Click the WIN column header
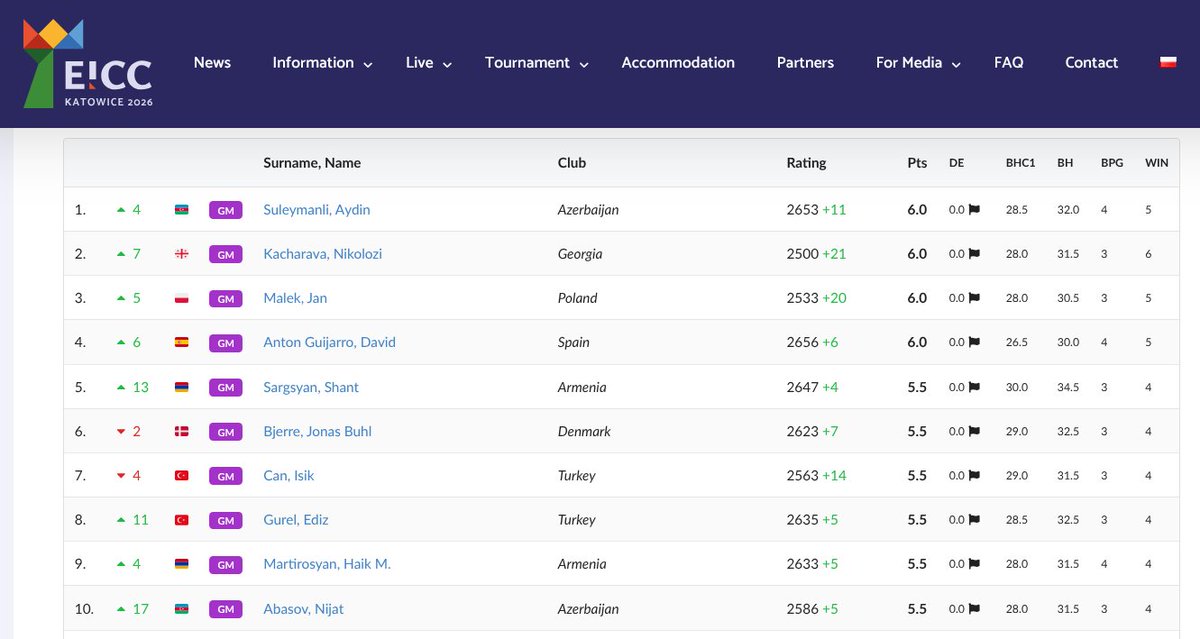This screenshot has width=1200, height=639. (x=1156, y=163)
